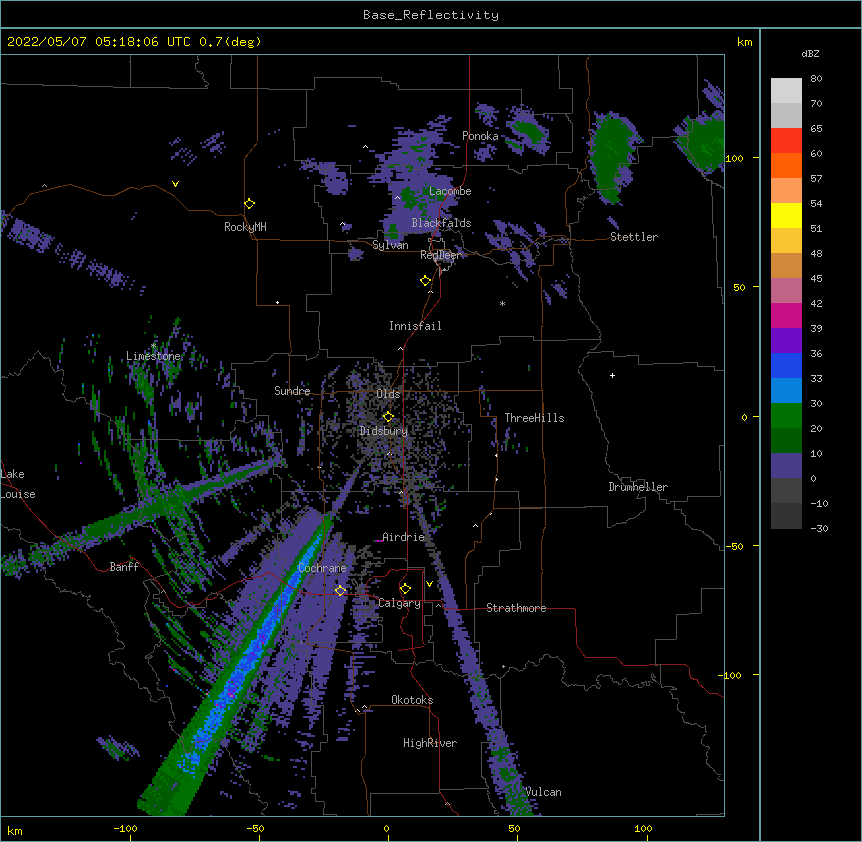The height and width of the screenshot is (842, 862).
Task: Select the royal blue swatch below 36
Action: [786, 365]
